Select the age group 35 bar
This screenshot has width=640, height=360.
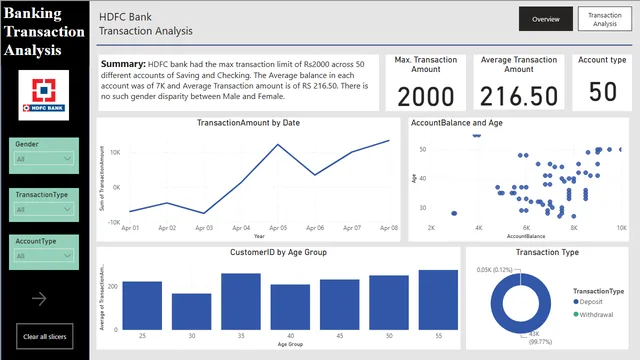click(241, 301)
